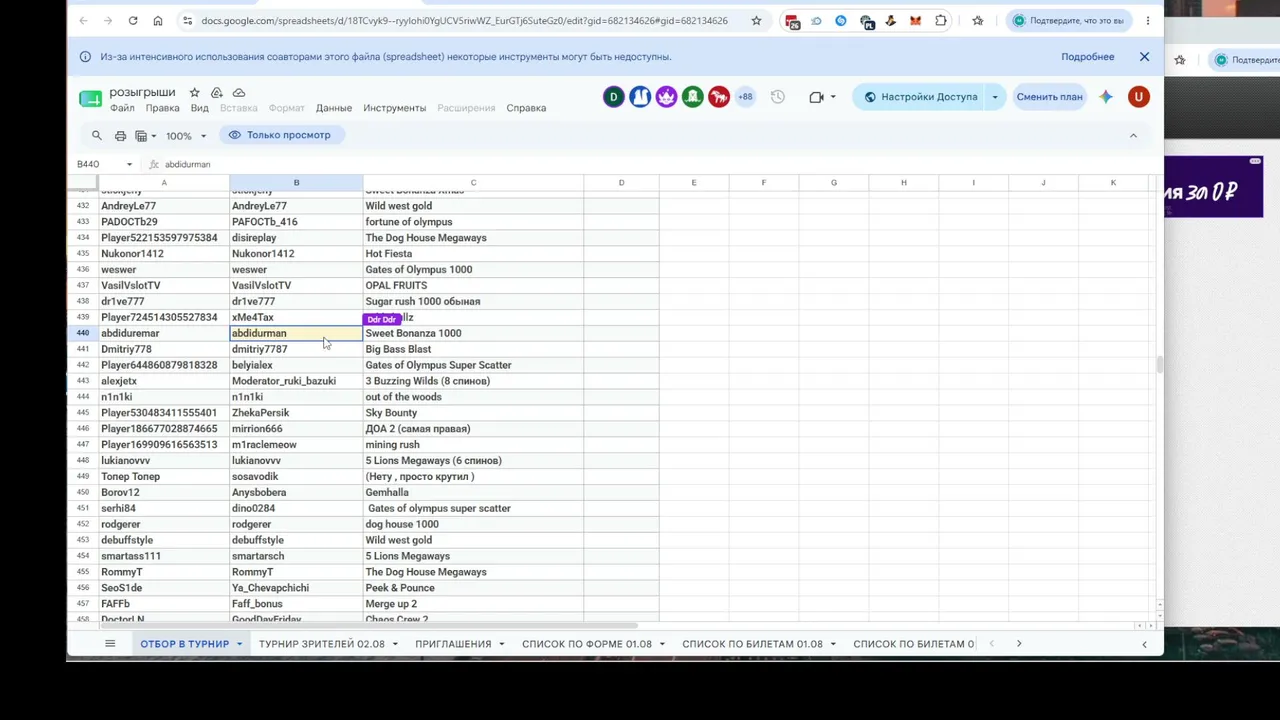Open the 'ТУРНИР ЗРИТЕЛЕЙ 02.08' tab menu arrow
1280x720 pixels.
pyautogui.click(x=394, y=644)
